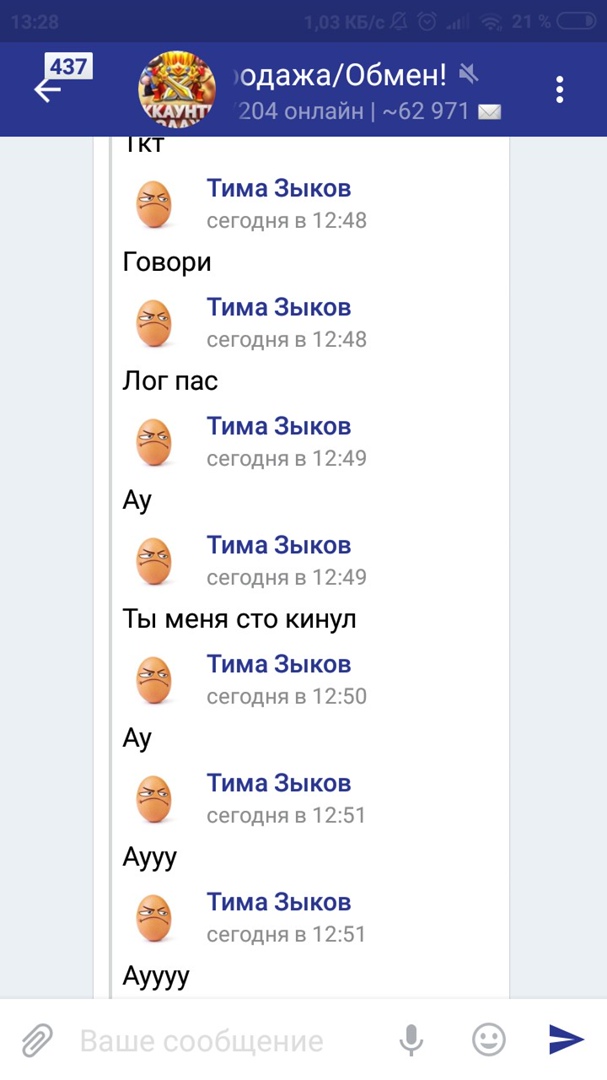Tap the paperclip attachment icon
The image size is (607, 1080).
tap(37, 1041)
